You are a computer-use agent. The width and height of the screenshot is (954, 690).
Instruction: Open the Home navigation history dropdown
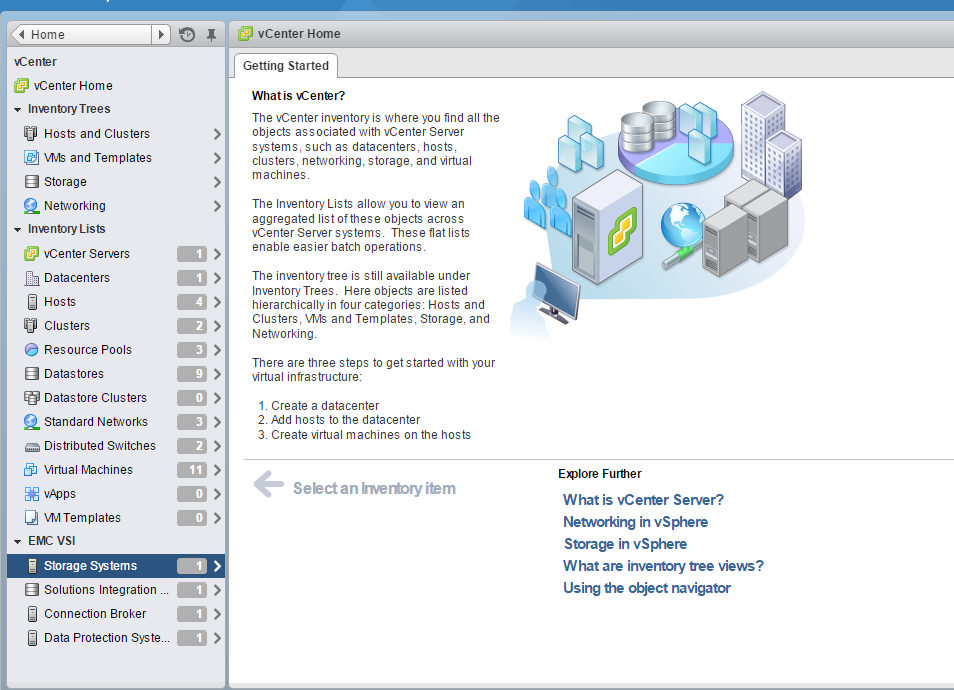[x=161, y=35]
